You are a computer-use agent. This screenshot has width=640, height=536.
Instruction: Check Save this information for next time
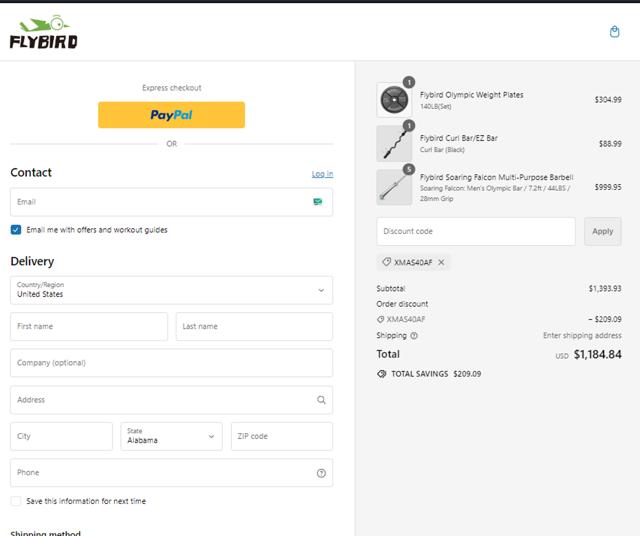[16, 501]
